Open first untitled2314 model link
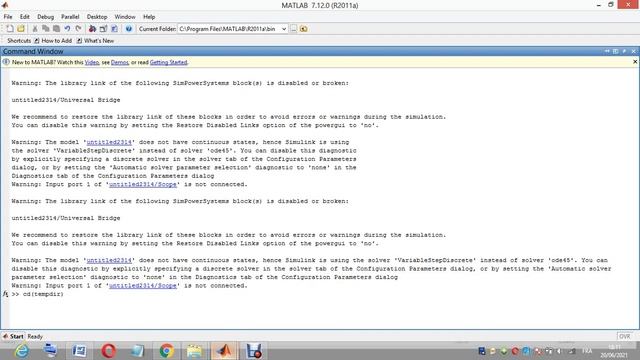This screenshot has width=640, height=360. pos(109,142)
